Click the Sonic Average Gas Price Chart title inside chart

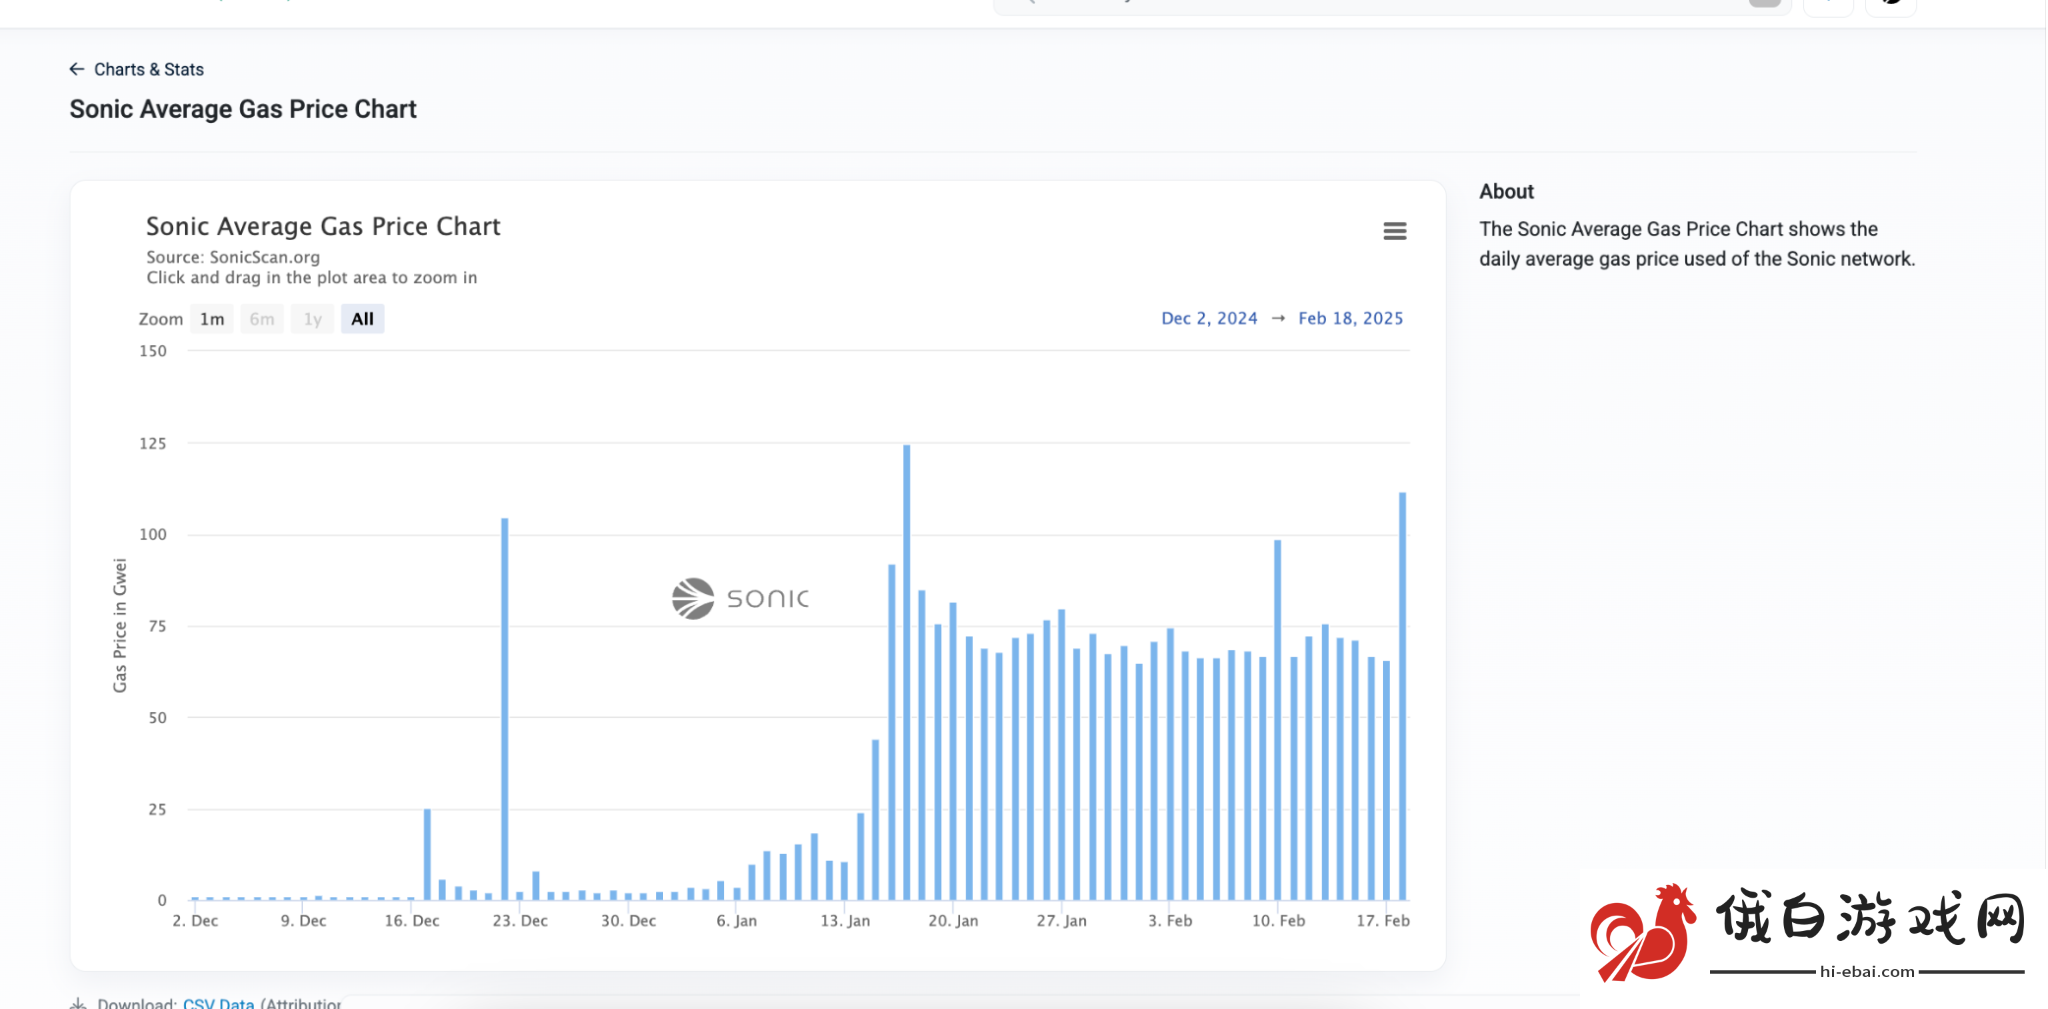click(323, 227)
